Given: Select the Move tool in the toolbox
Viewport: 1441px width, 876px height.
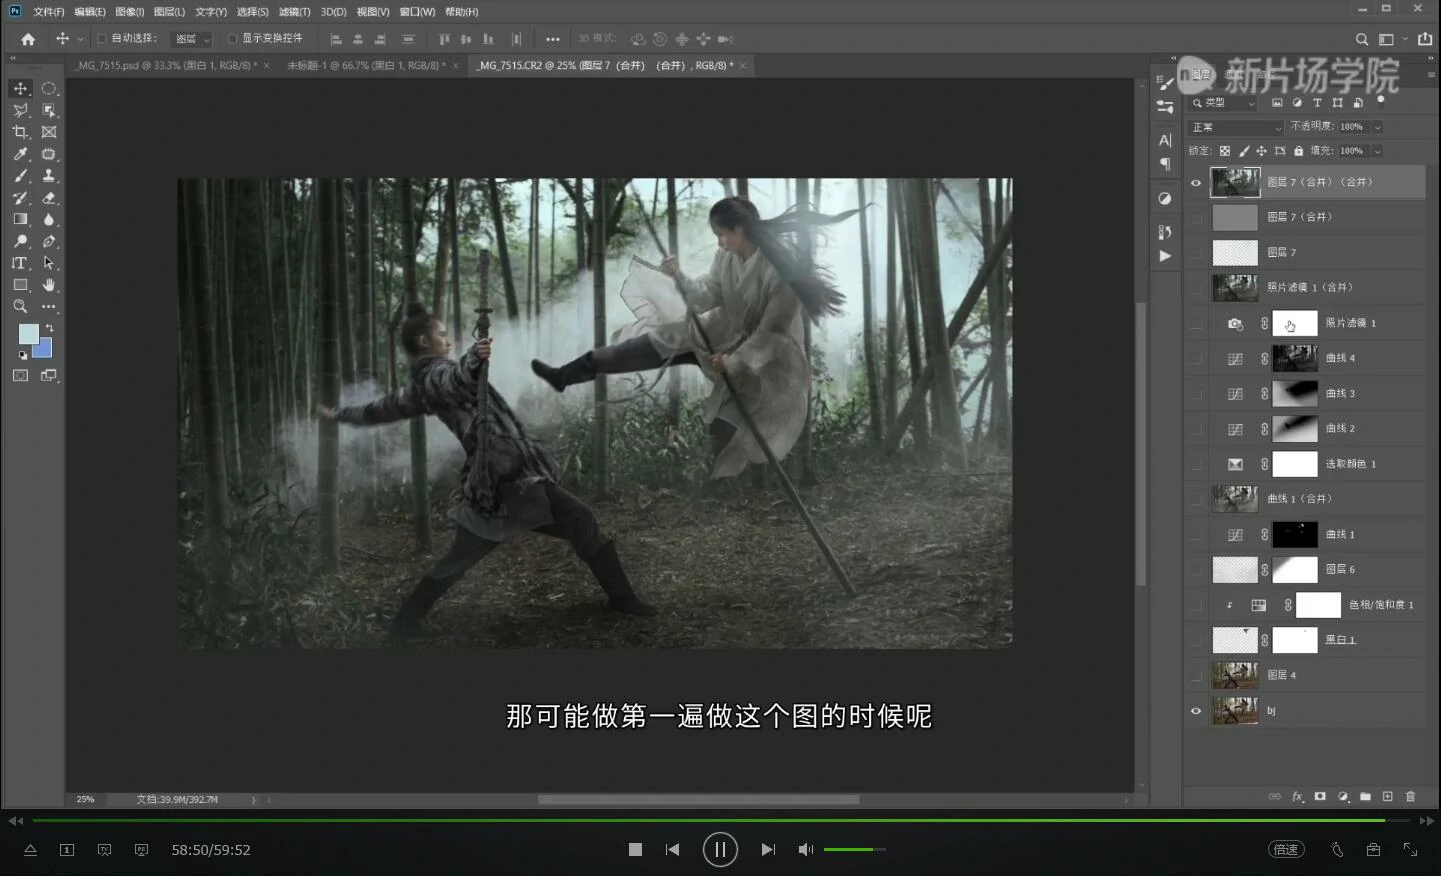Looking at the screenshot, I should click(20, 88).
